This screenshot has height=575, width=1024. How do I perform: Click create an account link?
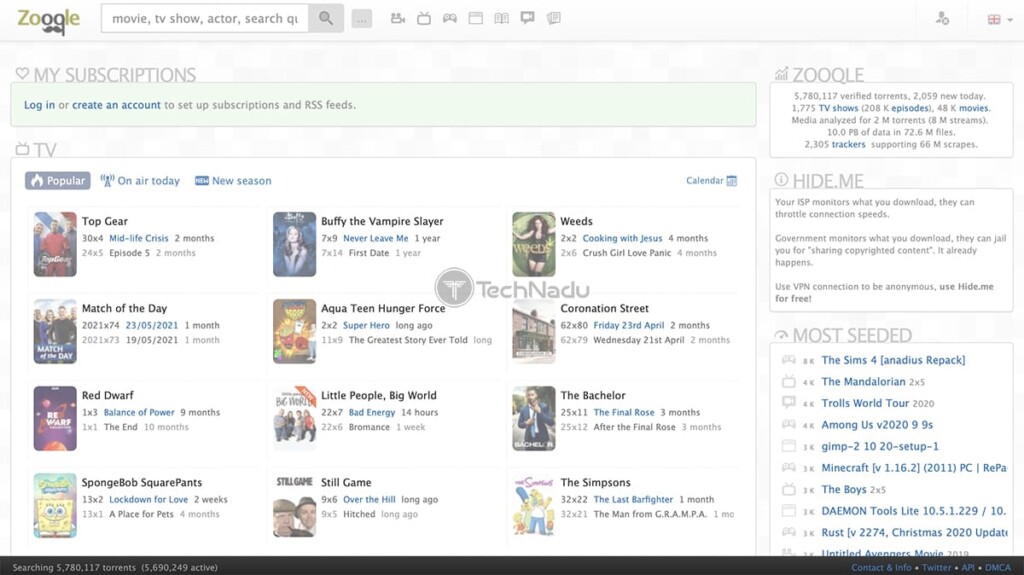[x=116, y=105]
